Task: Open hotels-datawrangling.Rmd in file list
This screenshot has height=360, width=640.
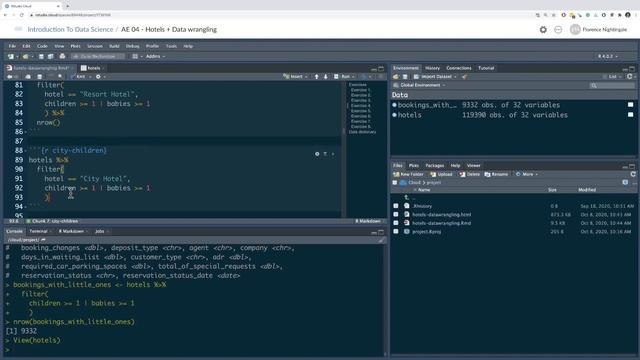Action: tap(441, 223)
